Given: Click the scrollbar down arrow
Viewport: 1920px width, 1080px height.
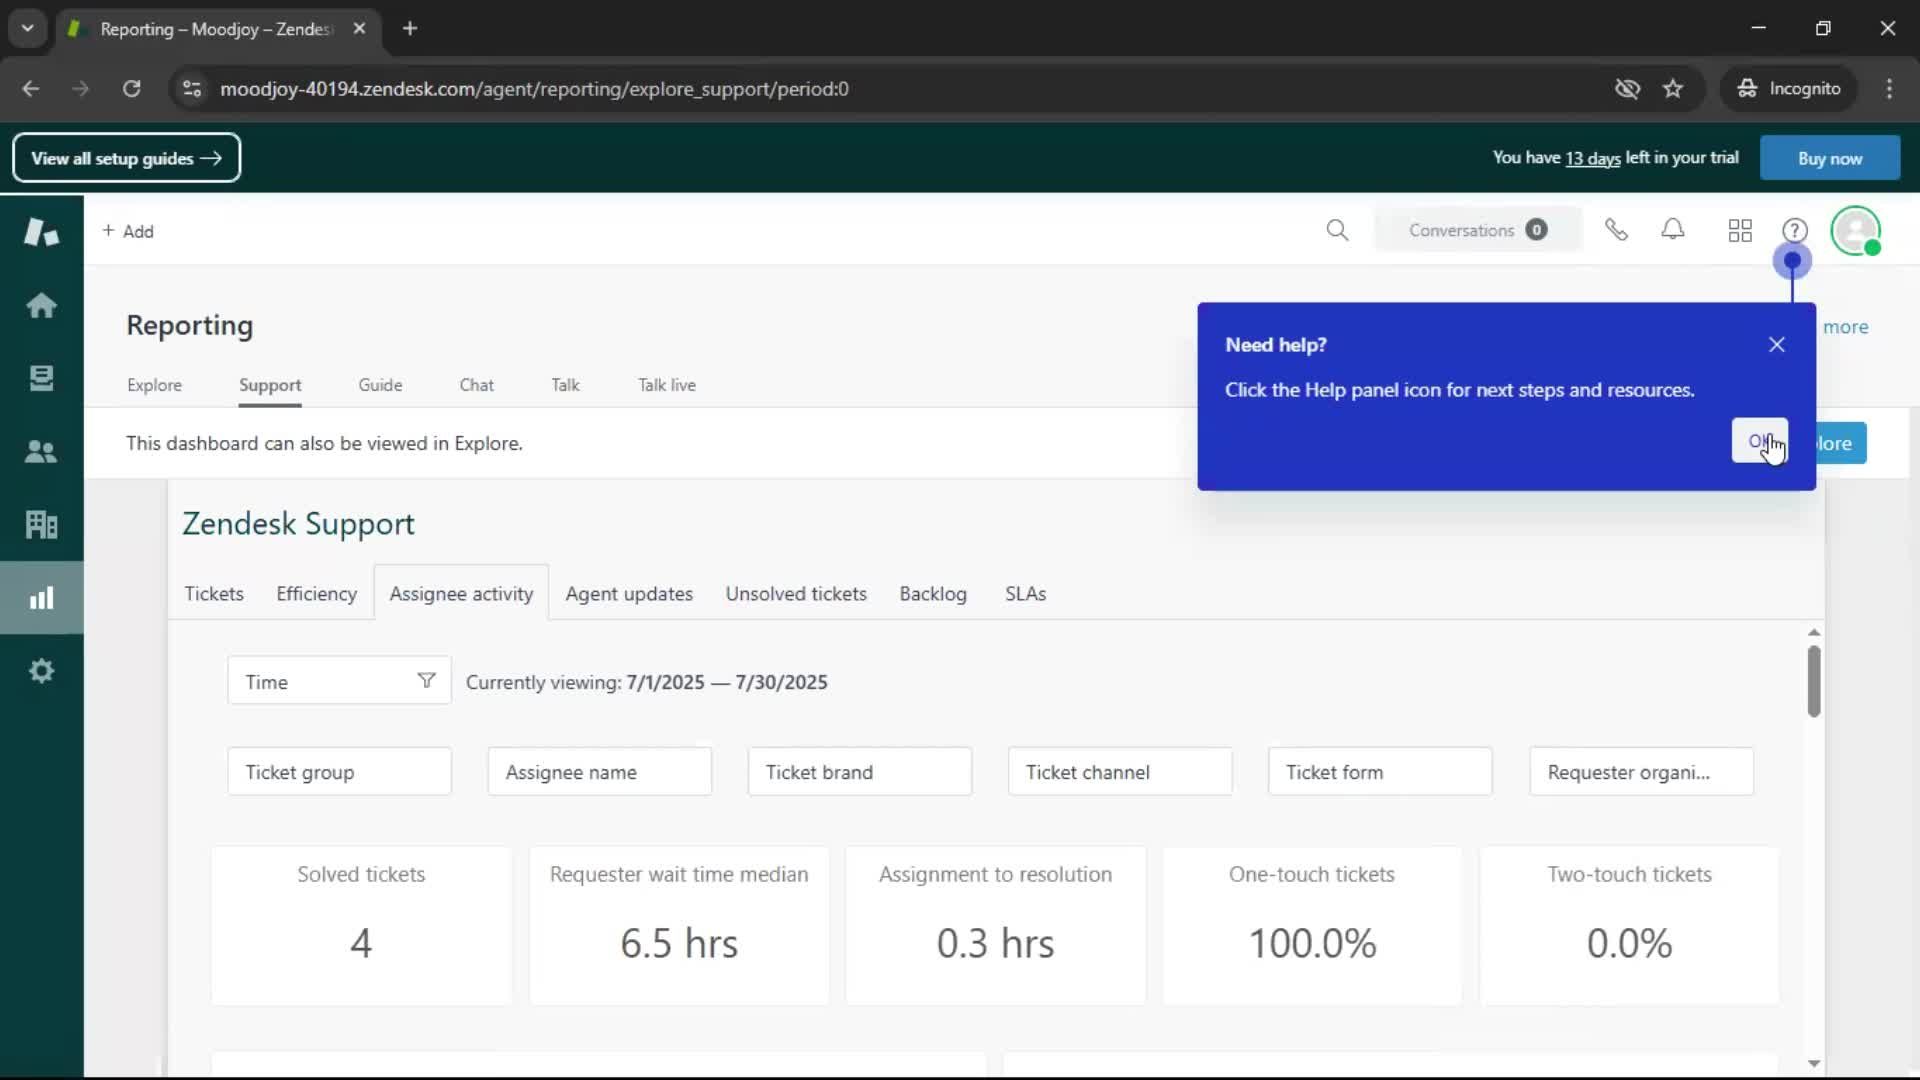Looking at the screenshot, I should (x=1814, y=1064).
